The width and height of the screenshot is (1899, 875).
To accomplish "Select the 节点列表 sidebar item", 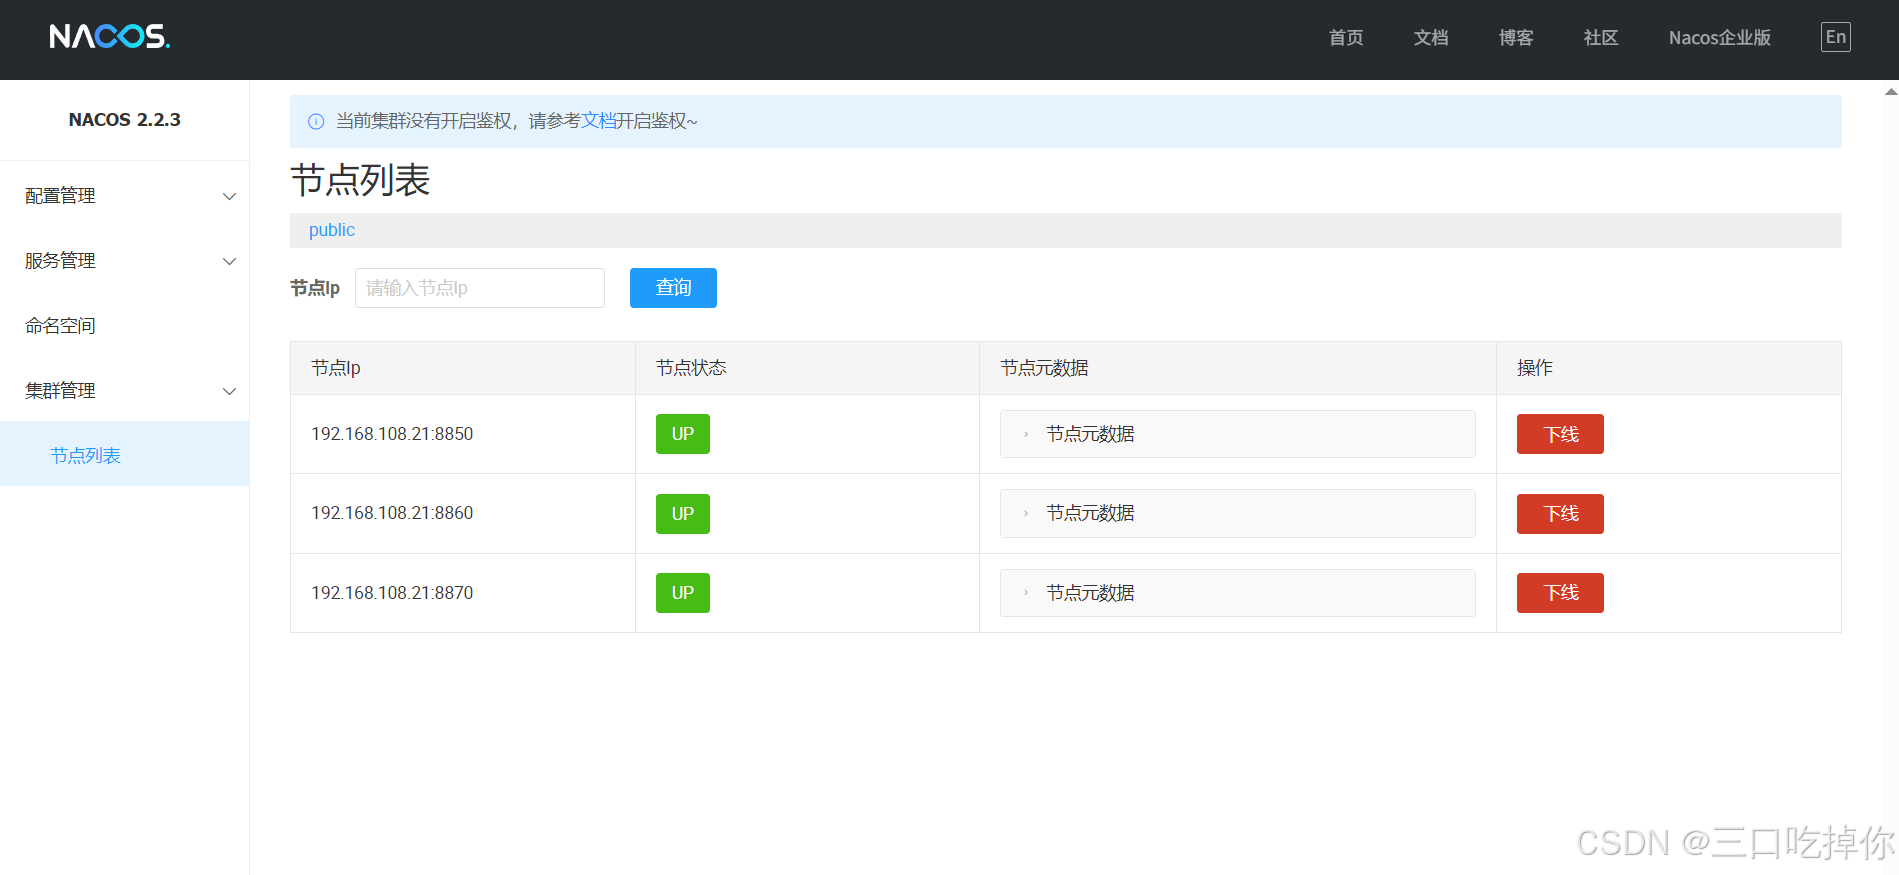I will [x=125, y=454].
